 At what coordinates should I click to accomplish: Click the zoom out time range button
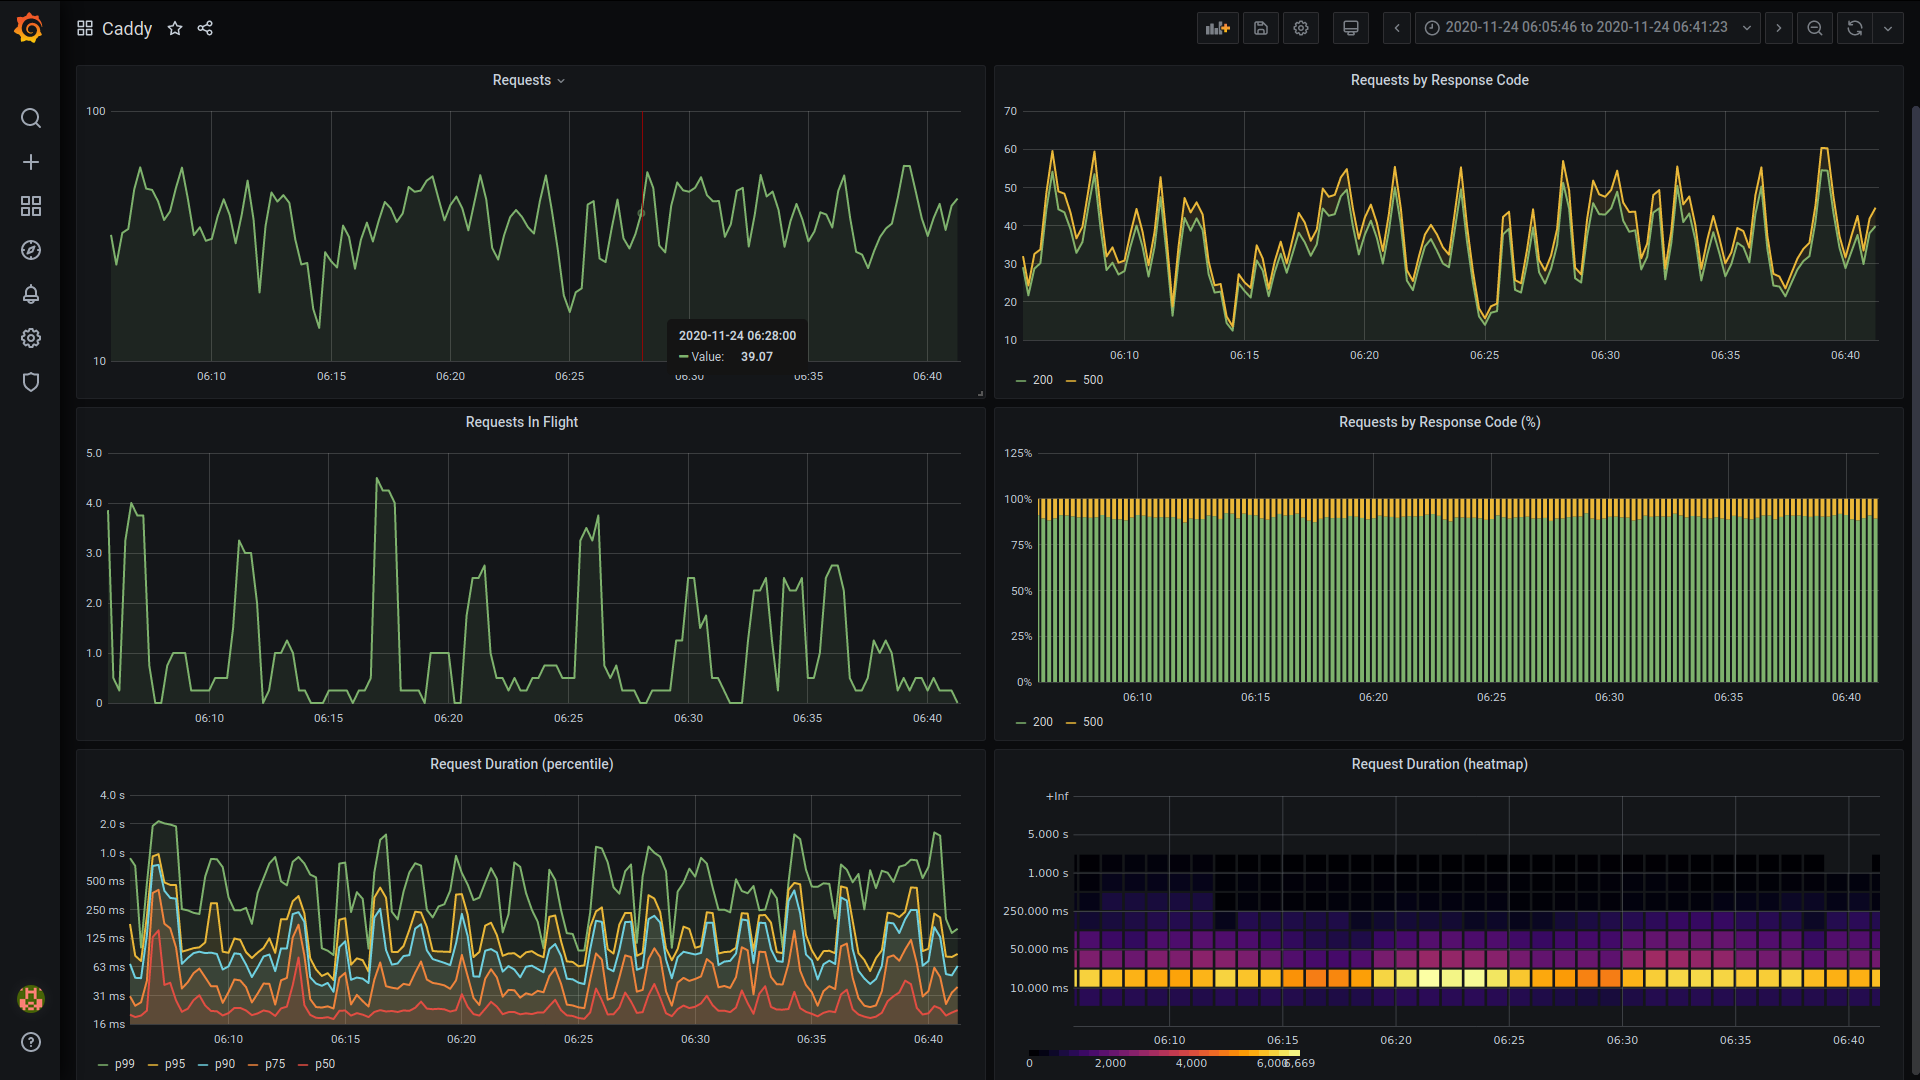coord(1814,28)
